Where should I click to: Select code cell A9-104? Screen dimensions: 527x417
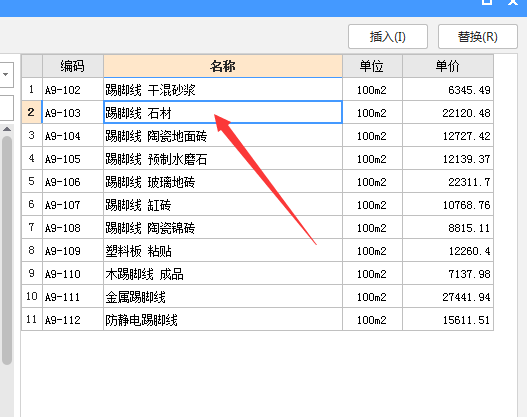(x=73, y=136)
